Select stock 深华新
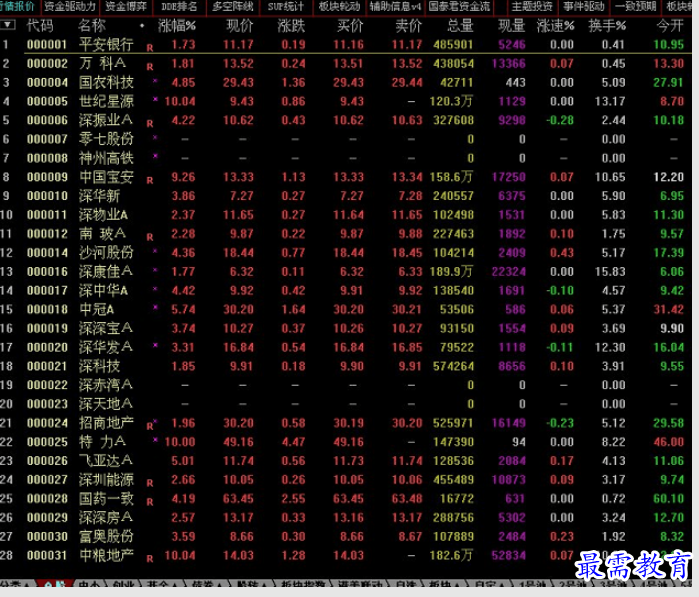This screenshot has width=699, height=597. [99, 196]
